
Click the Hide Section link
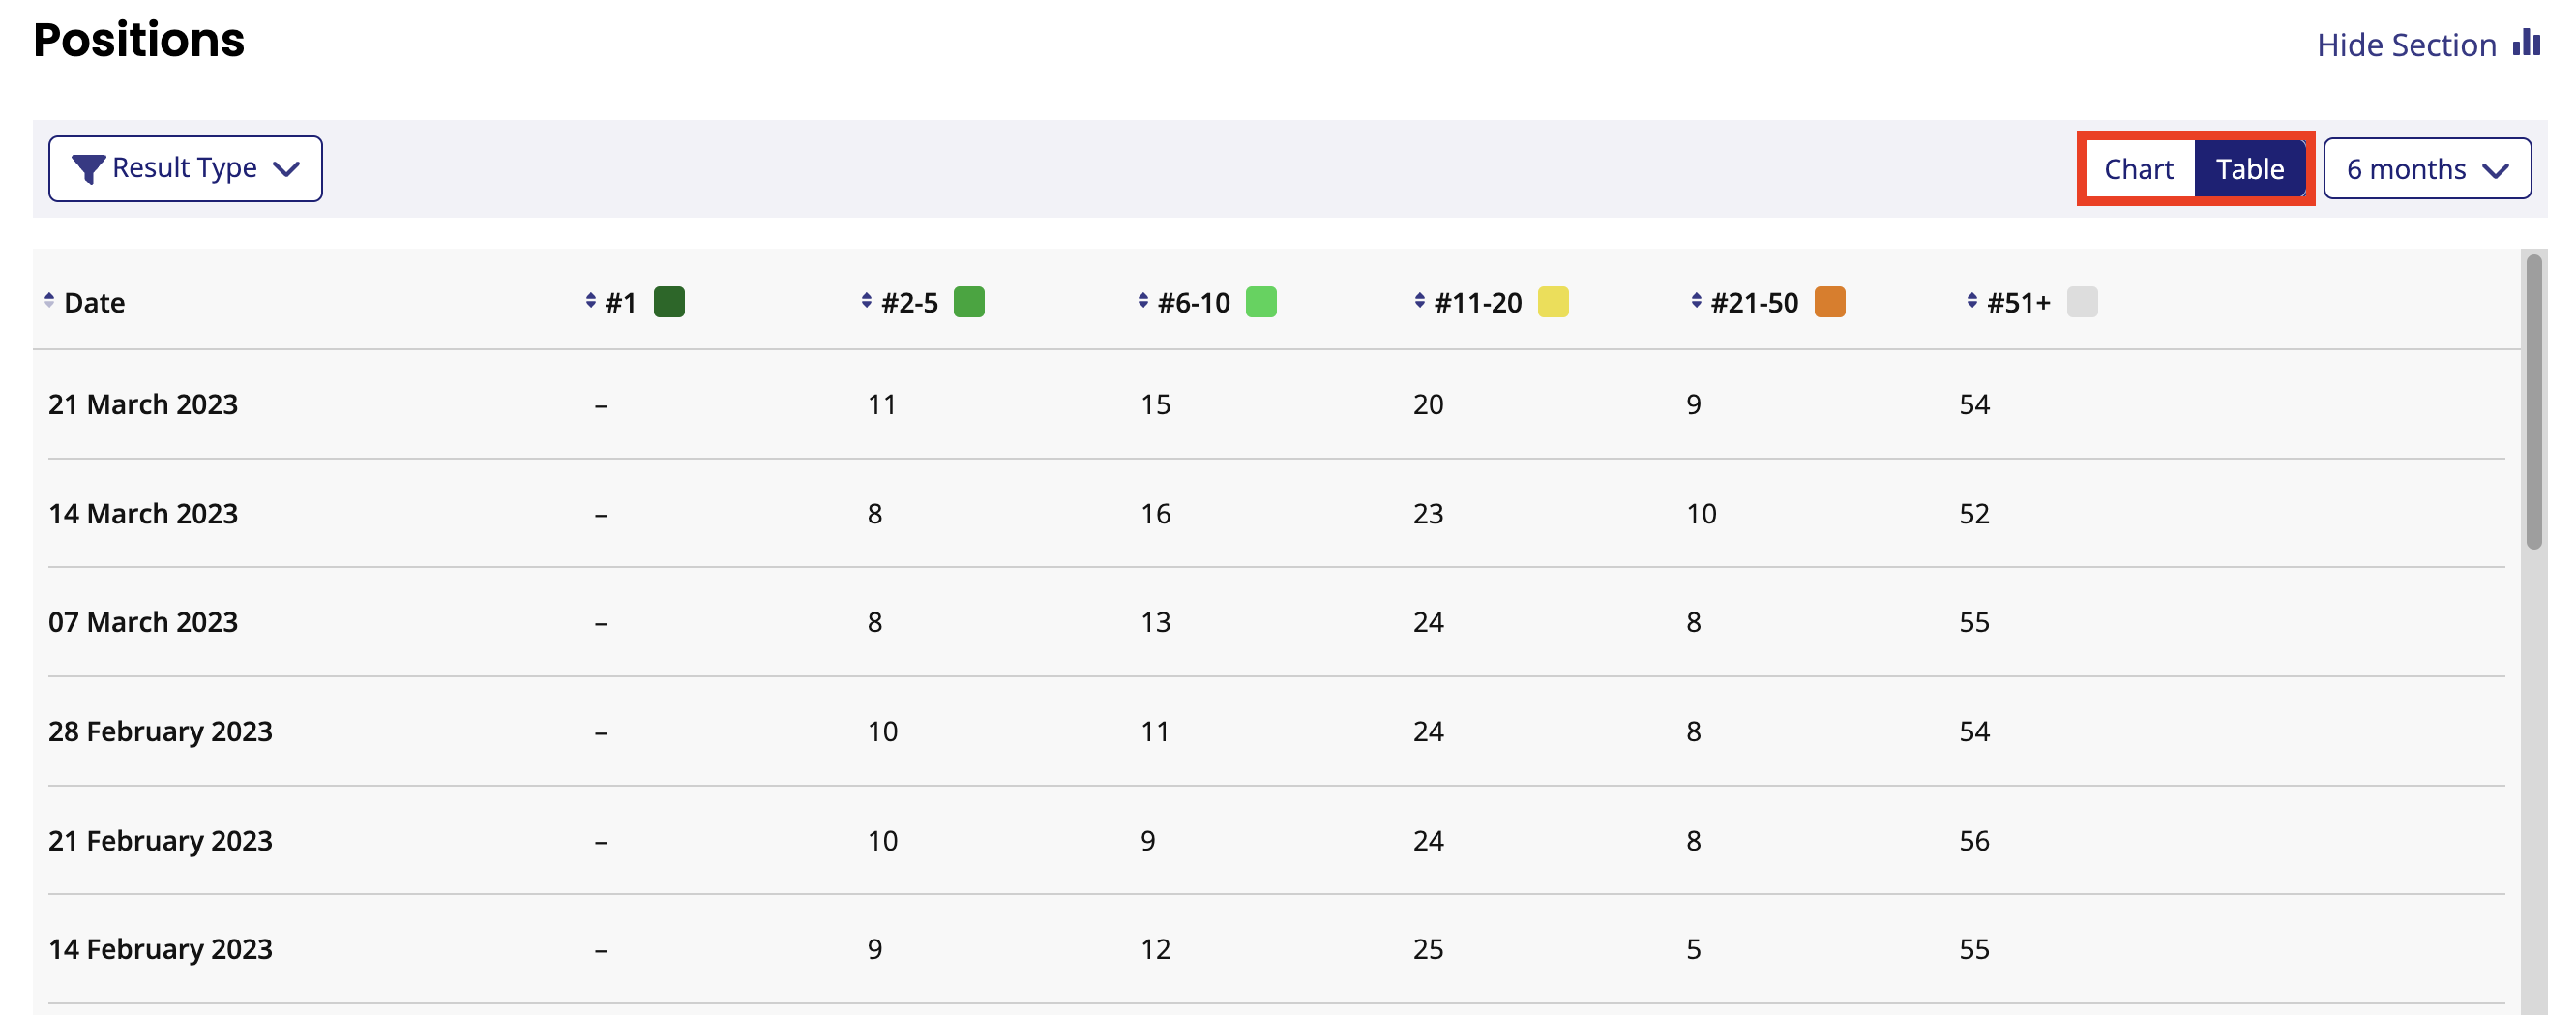pyautogui.click(x=2405, y=45)
